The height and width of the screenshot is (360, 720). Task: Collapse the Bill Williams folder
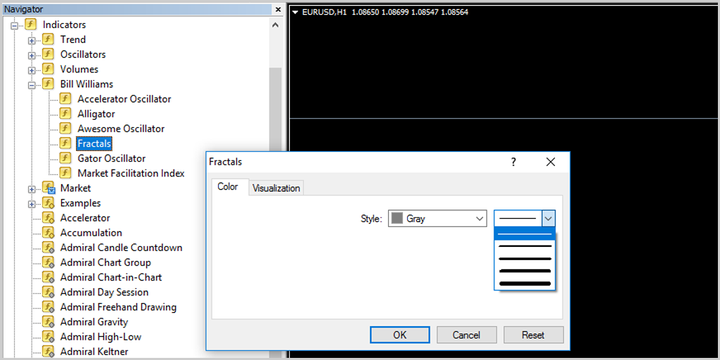click(32, 85)
